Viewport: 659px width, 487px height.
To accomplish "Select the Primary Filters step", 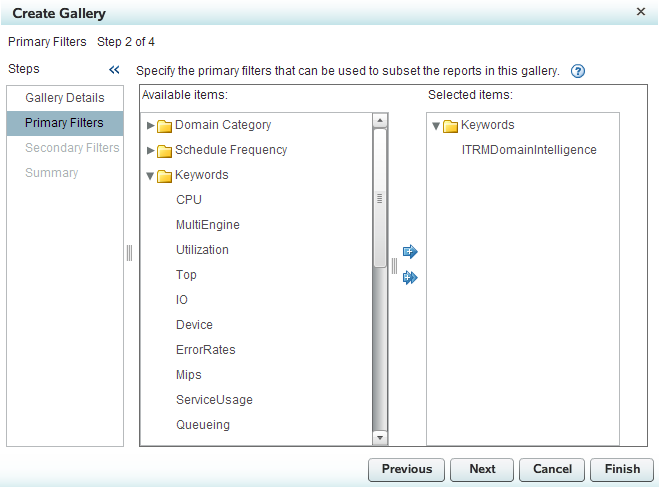I will [65, 123].
